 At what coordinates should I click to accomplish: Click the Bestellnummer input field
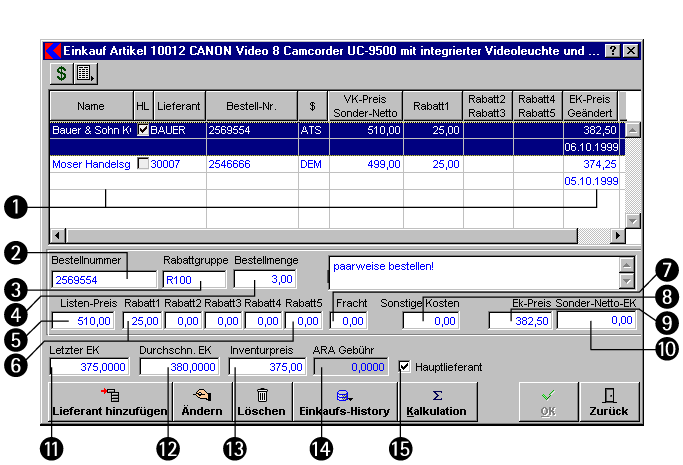pyautogui.click(x=104, y=280)
